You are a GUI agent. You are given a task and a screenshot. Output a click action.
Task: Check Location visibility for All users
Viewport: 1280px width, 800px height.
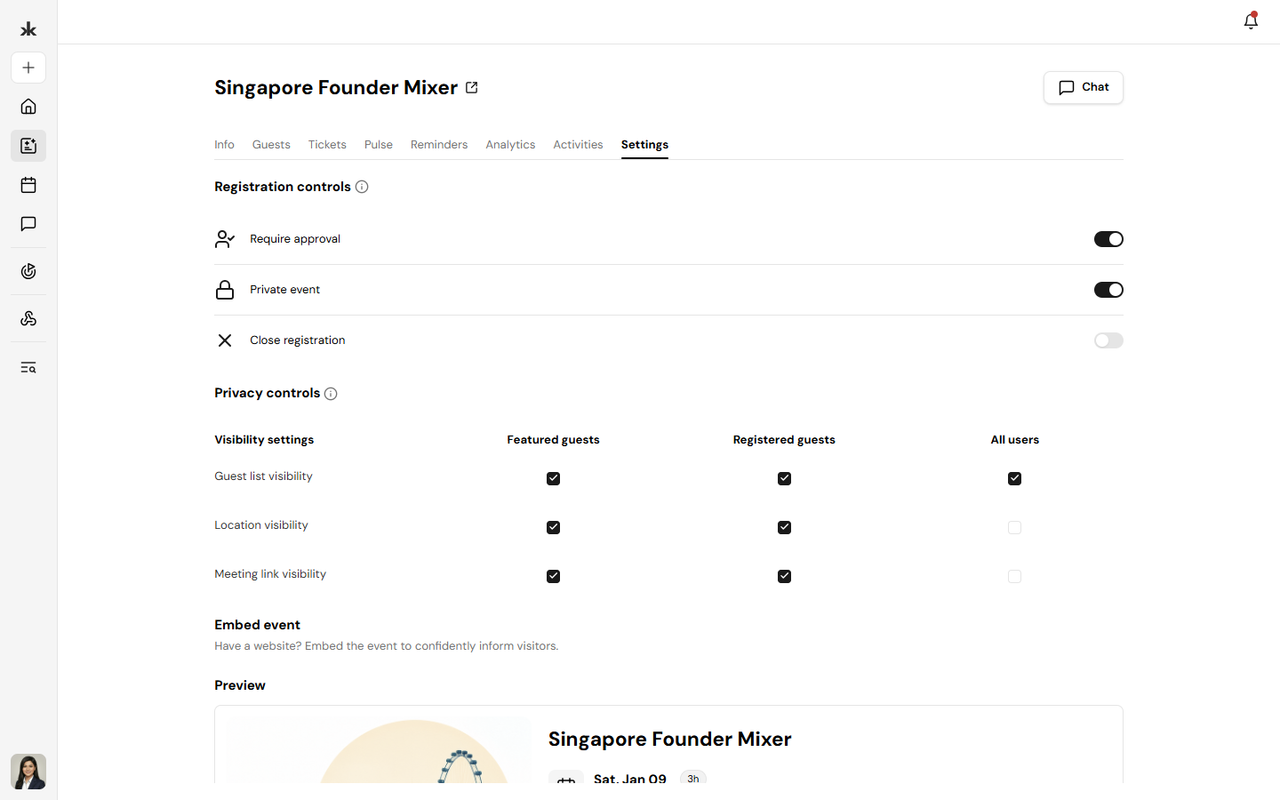click(1015, 528)
